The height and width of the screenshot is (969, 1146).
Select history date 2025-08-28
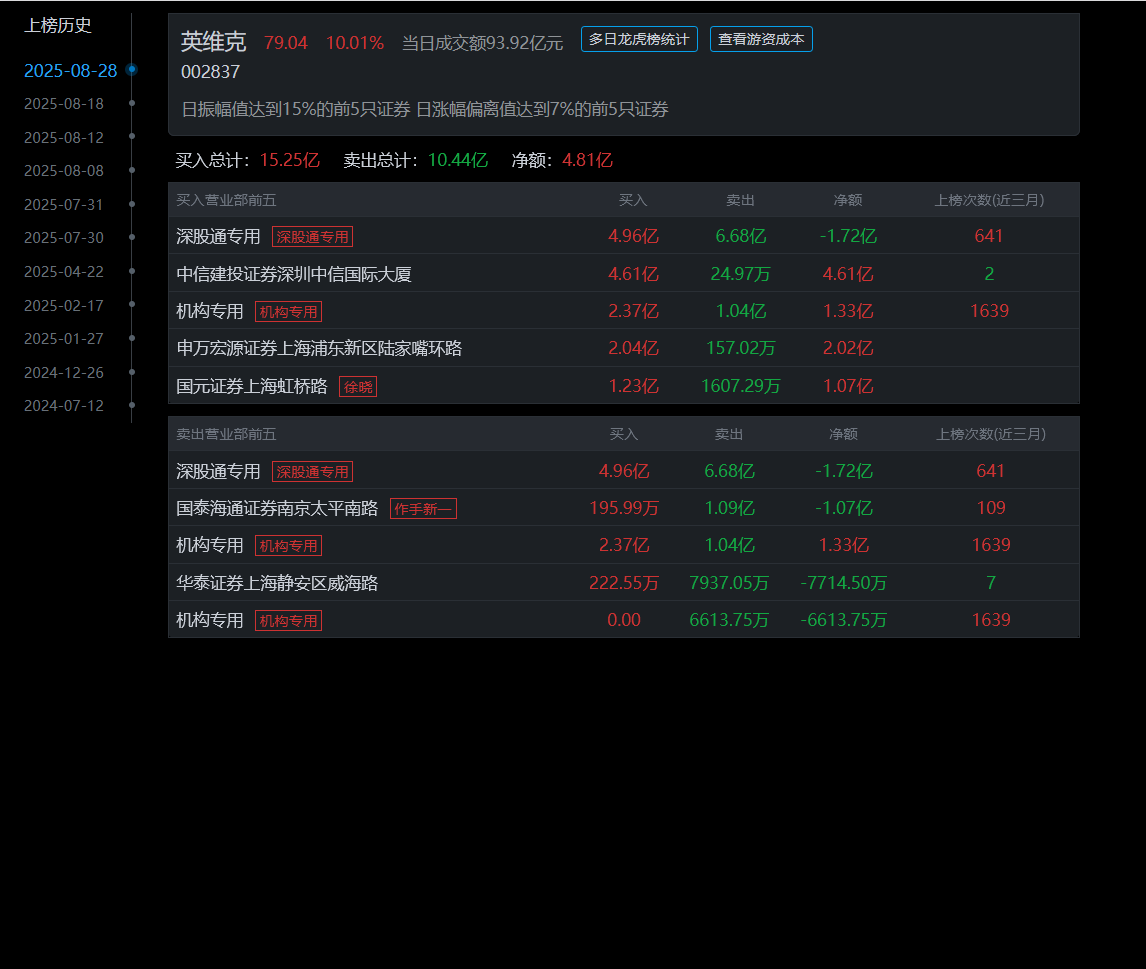[70, 71]
